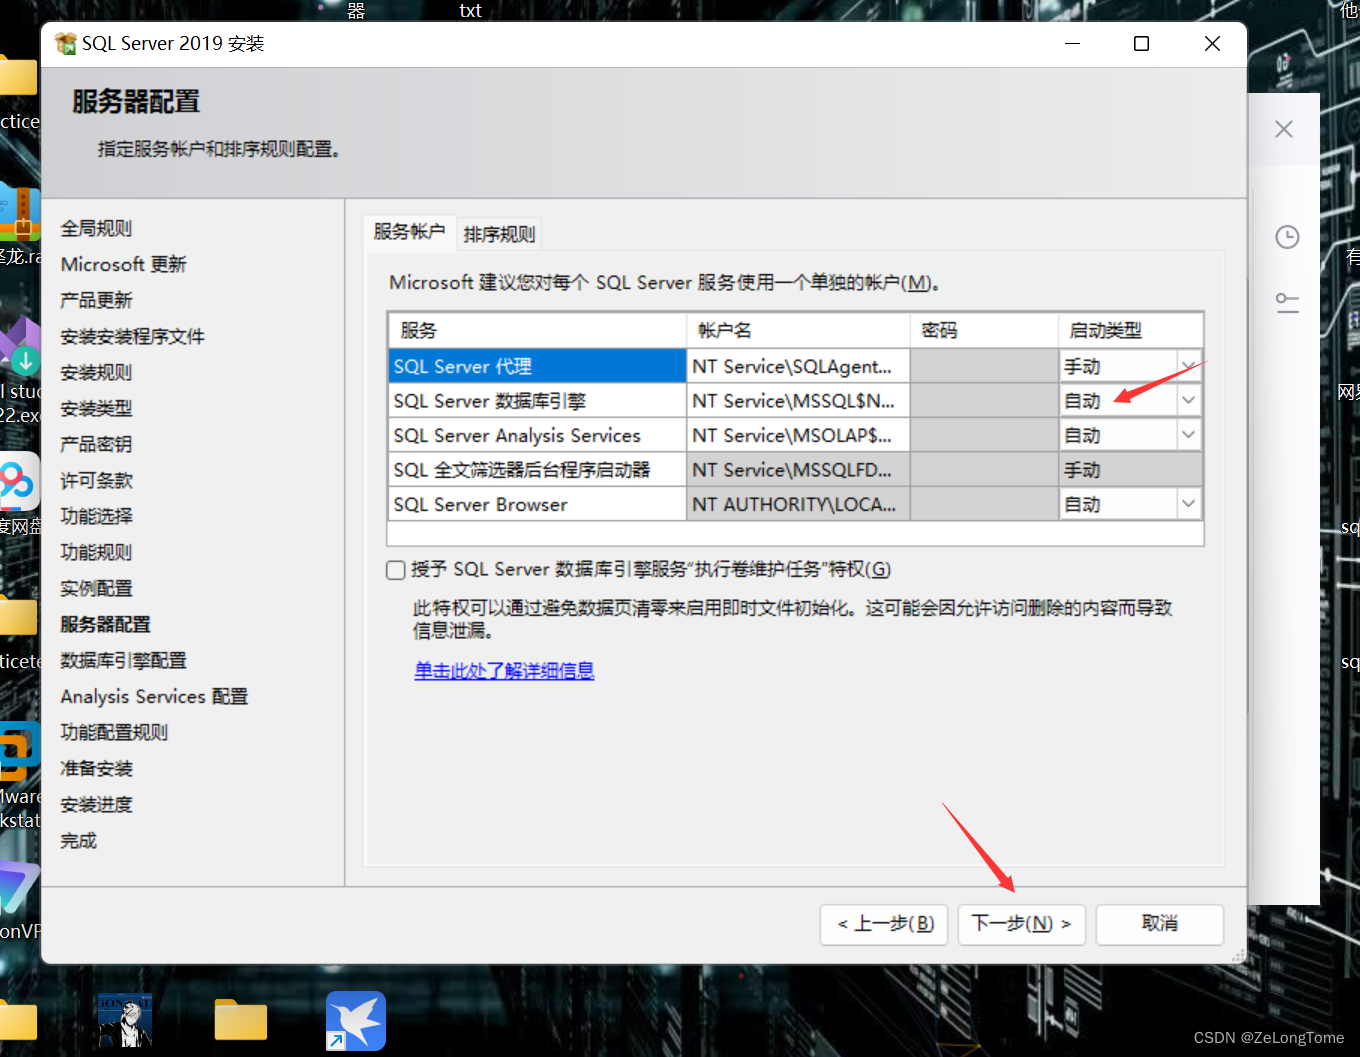Screen dimensions: 1360x1057
Task: Select the SQL 全文筛选器后台程序启动器 row
Action: (537, 470)
